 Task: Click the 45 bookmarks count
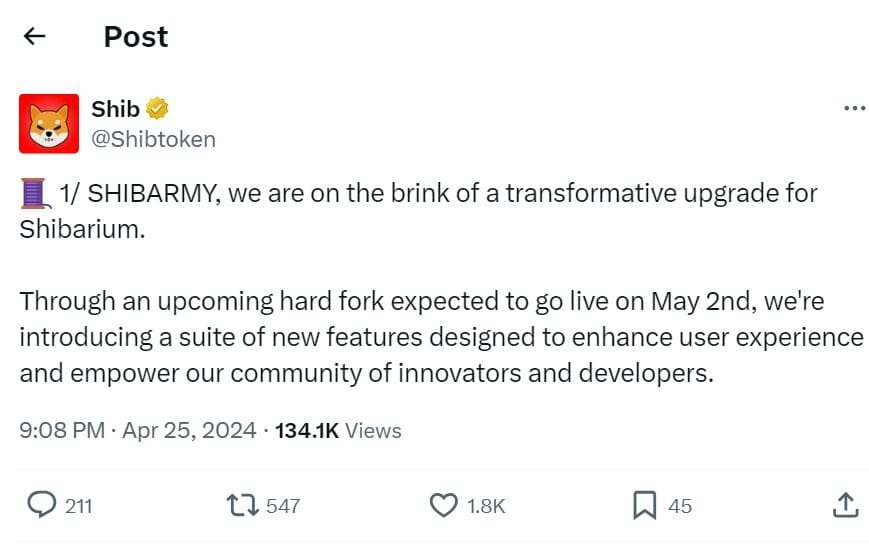[680, 507]
